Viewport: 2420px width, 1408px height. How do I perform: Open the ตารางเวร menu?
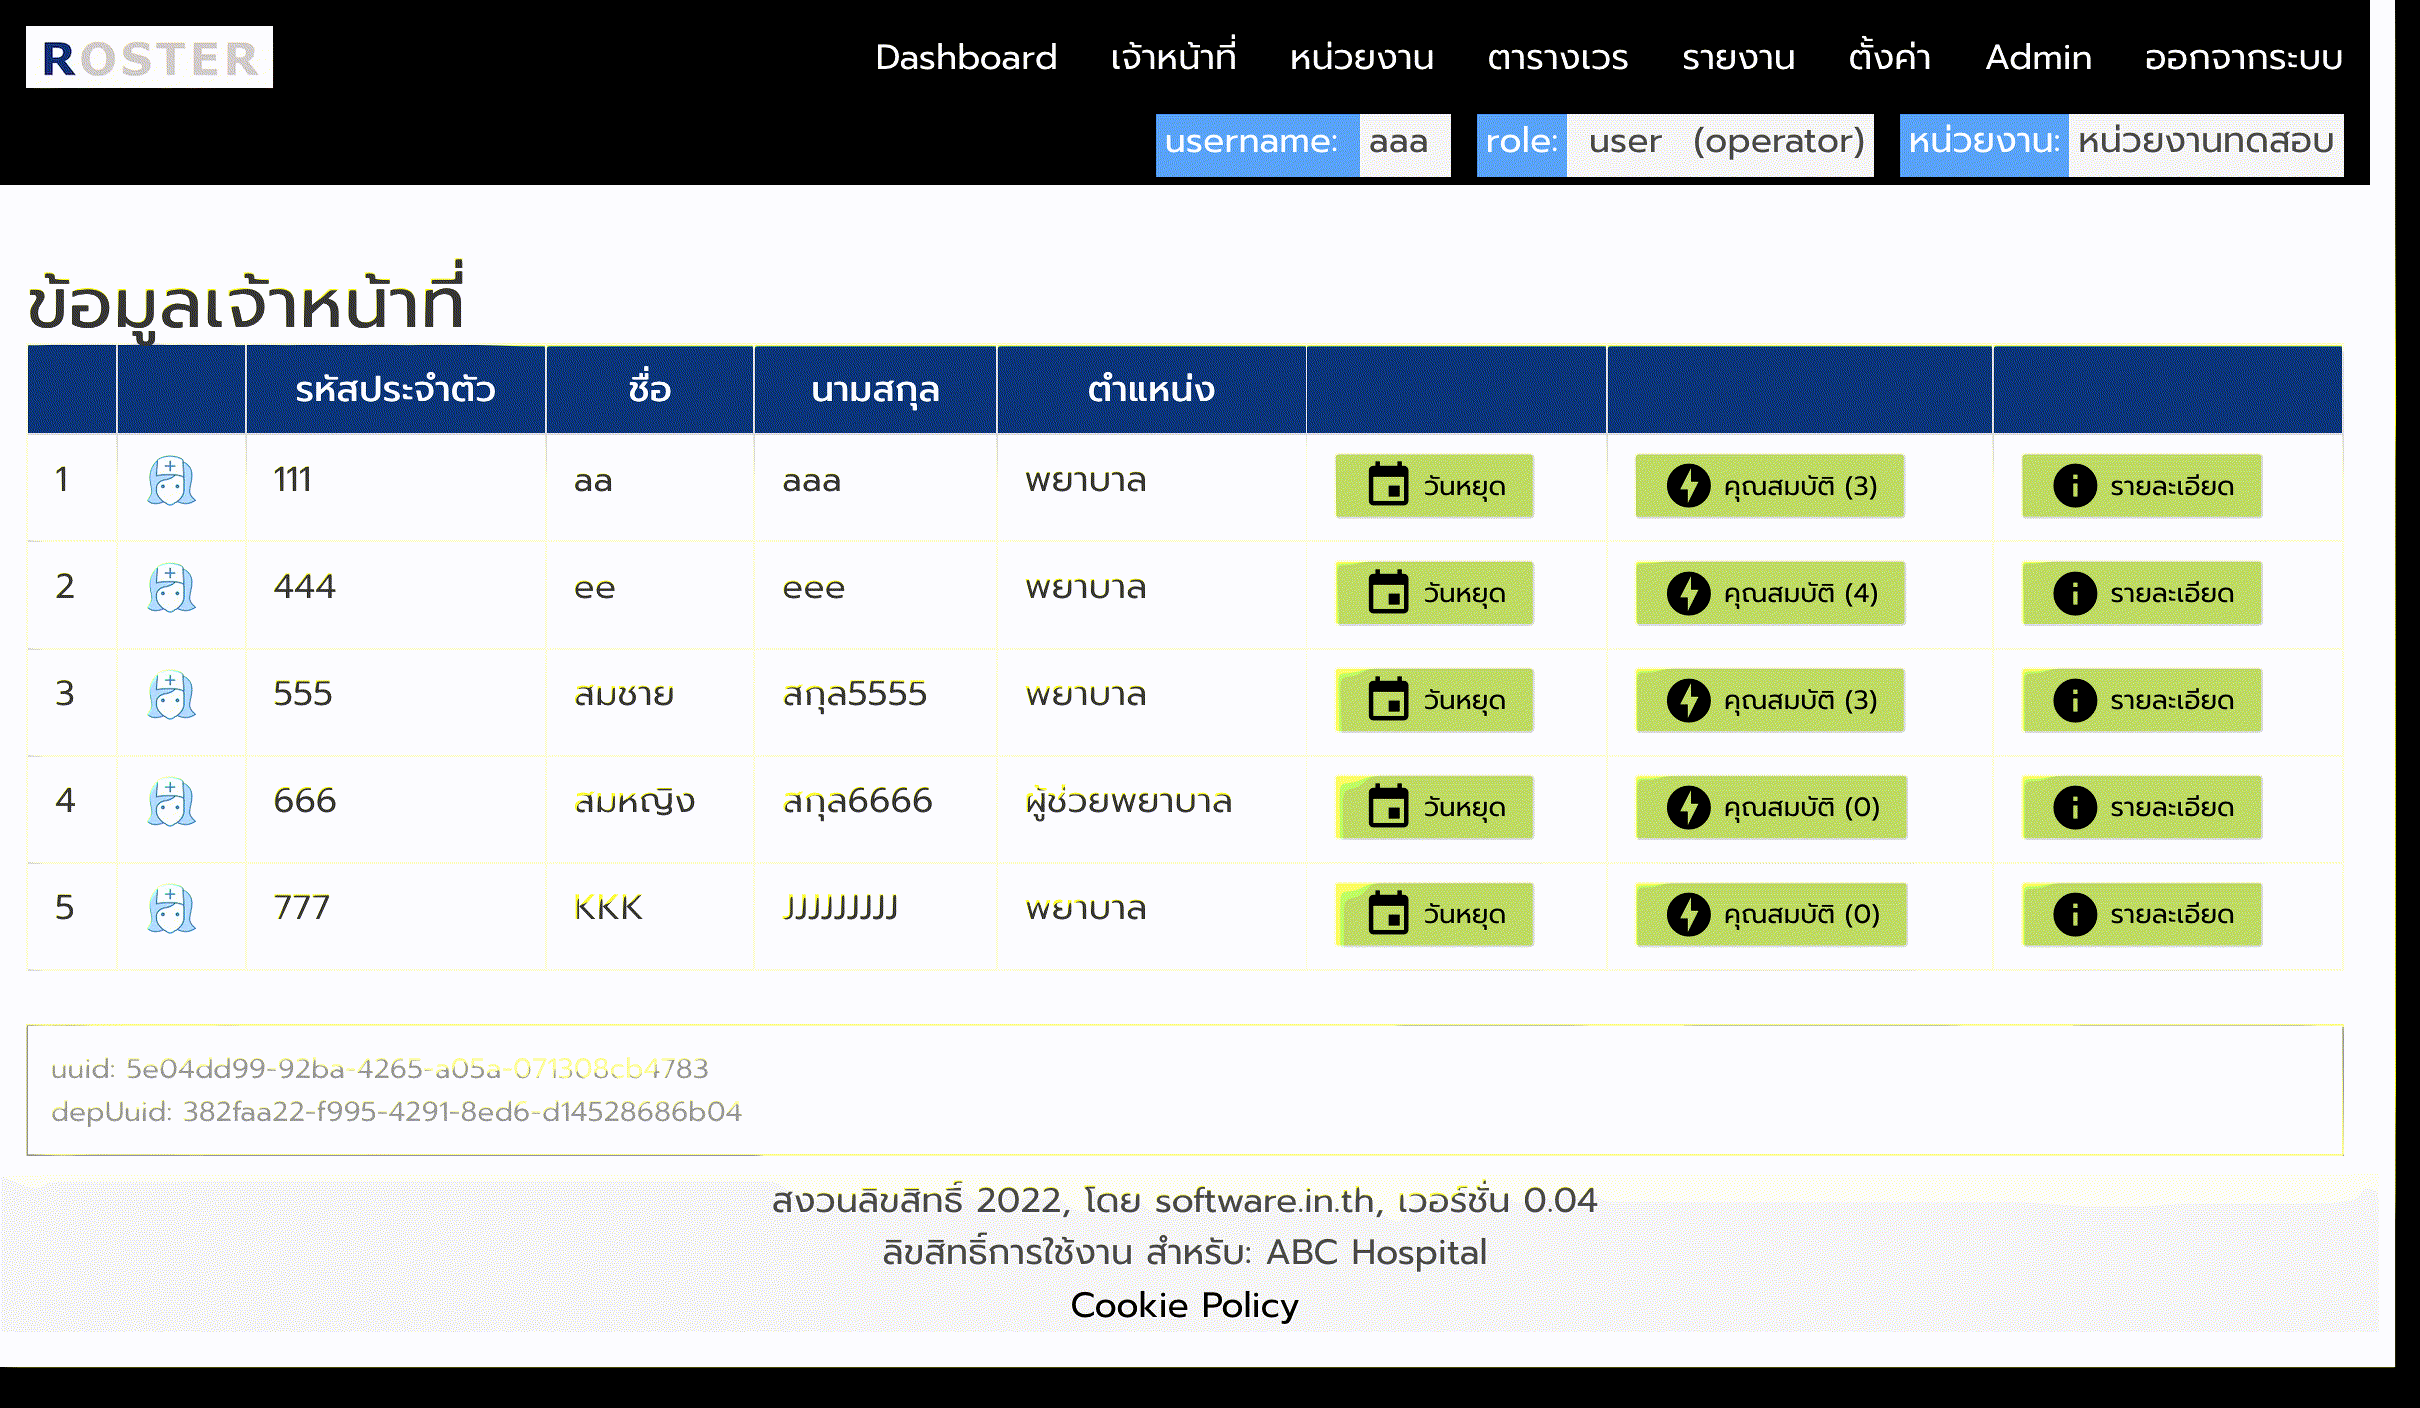click(1557, 58)
